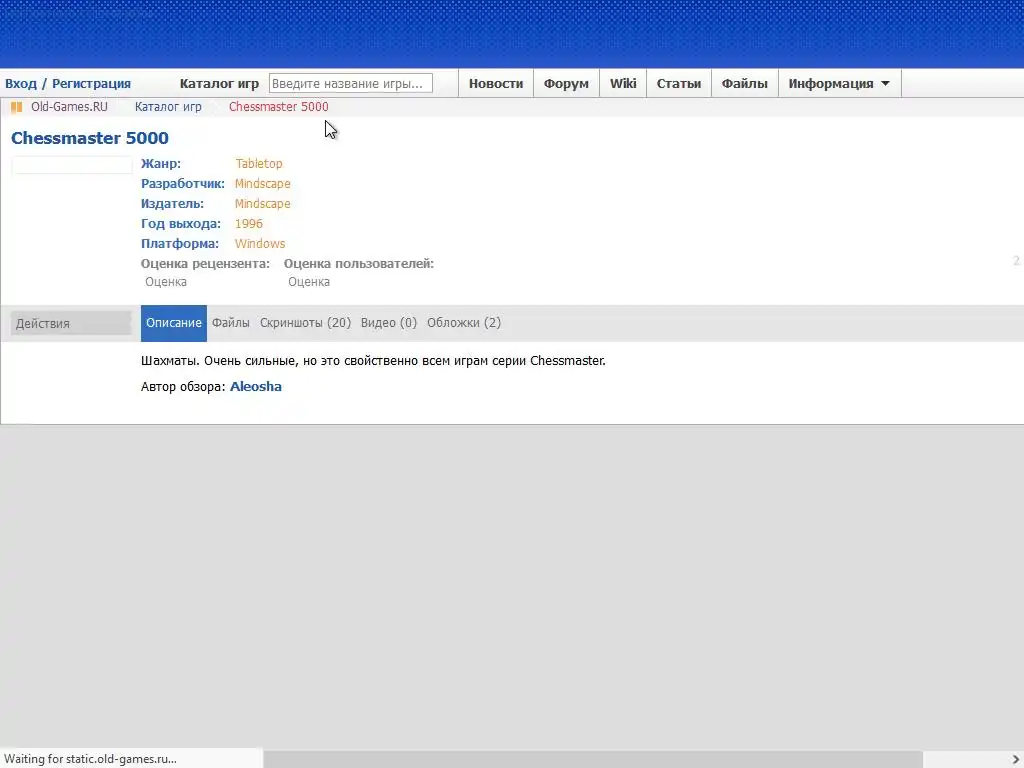Follow the Tabletop genre link
1024x768 pixels.
(x=259, y=164)
